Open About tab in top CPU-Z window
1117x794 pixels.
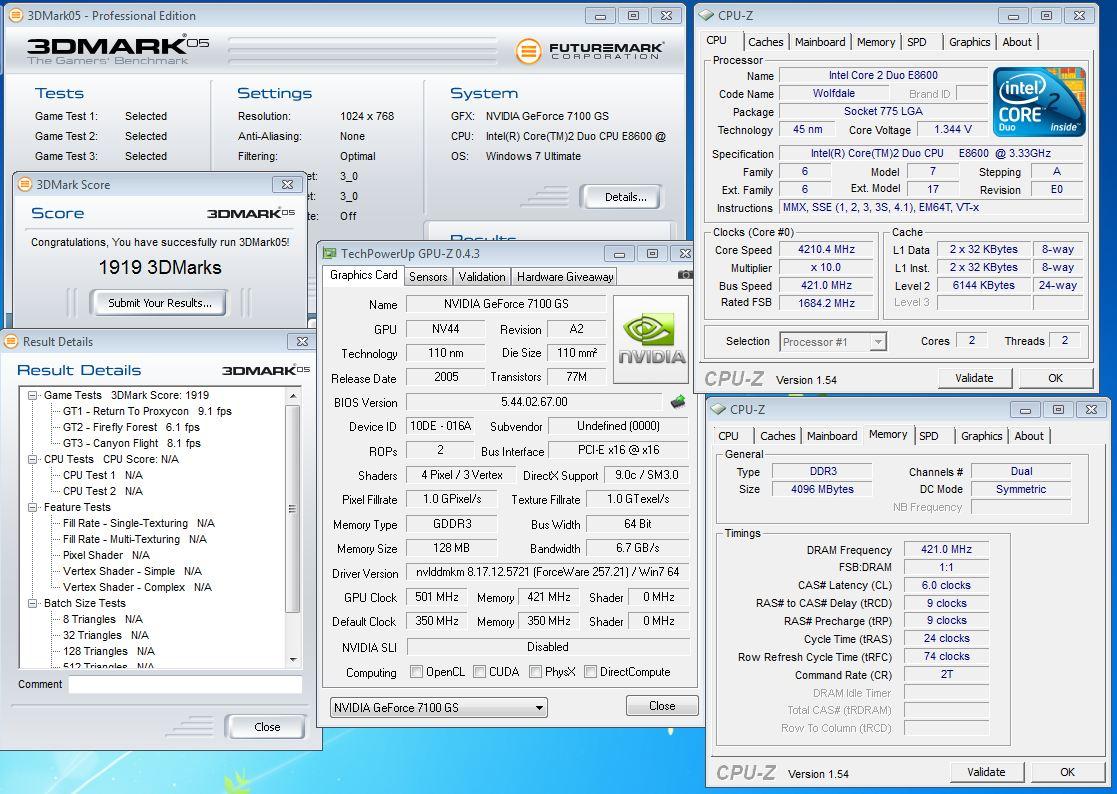pyautogui.click(x=1017, y=42)
